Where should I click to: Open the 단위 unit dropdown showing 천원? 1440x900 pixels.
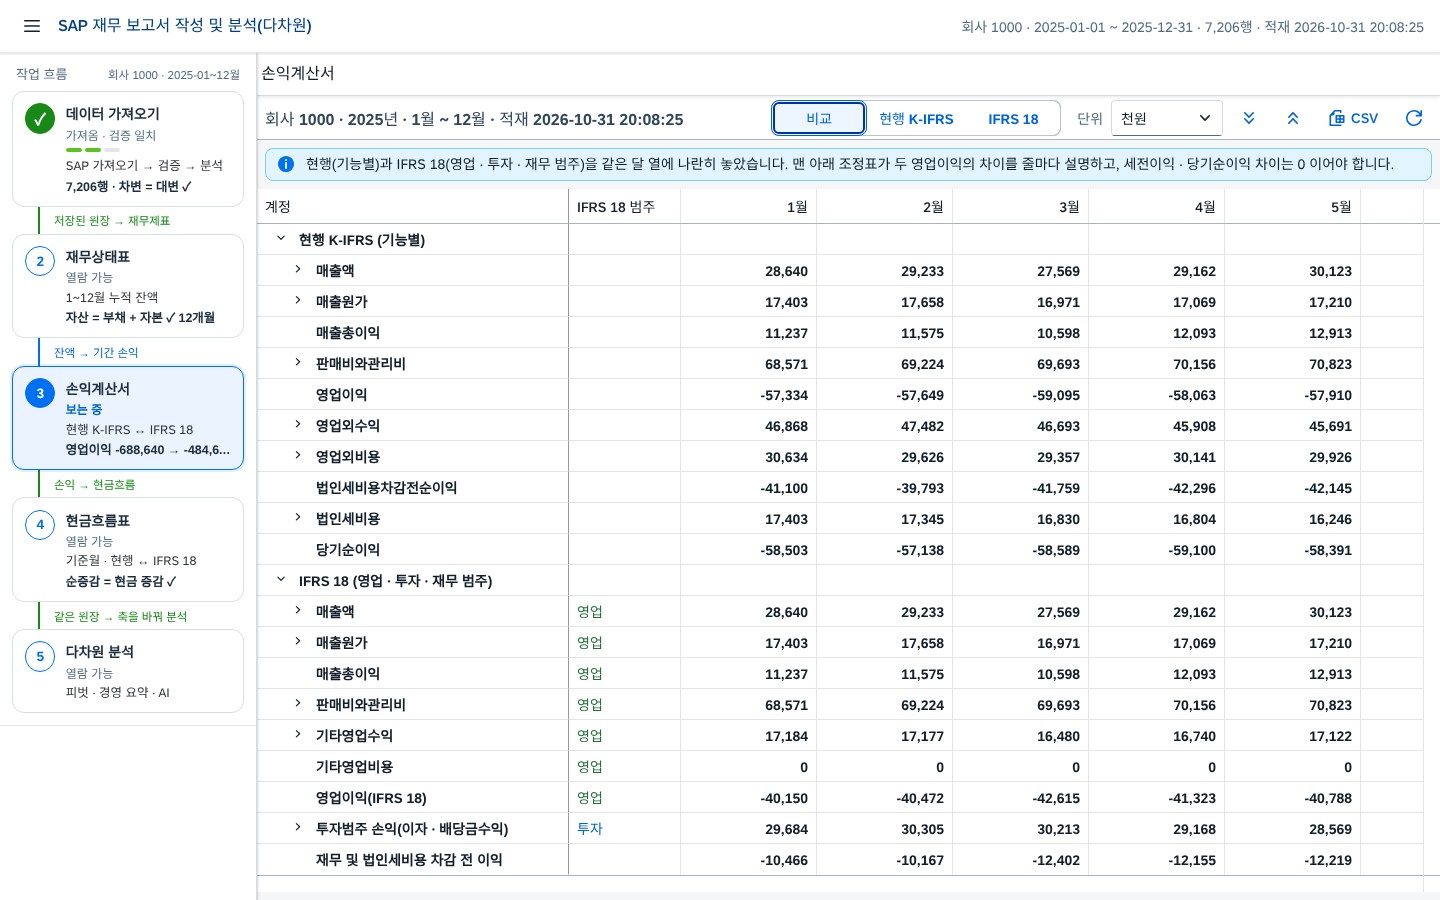[x=1167, y=118]
